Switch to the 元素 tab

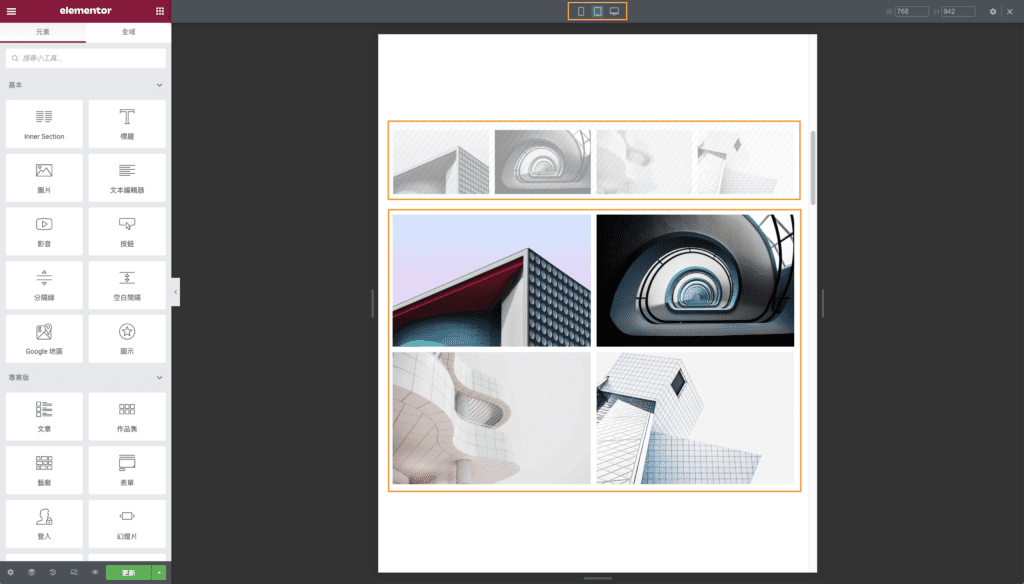pos(42,32)
